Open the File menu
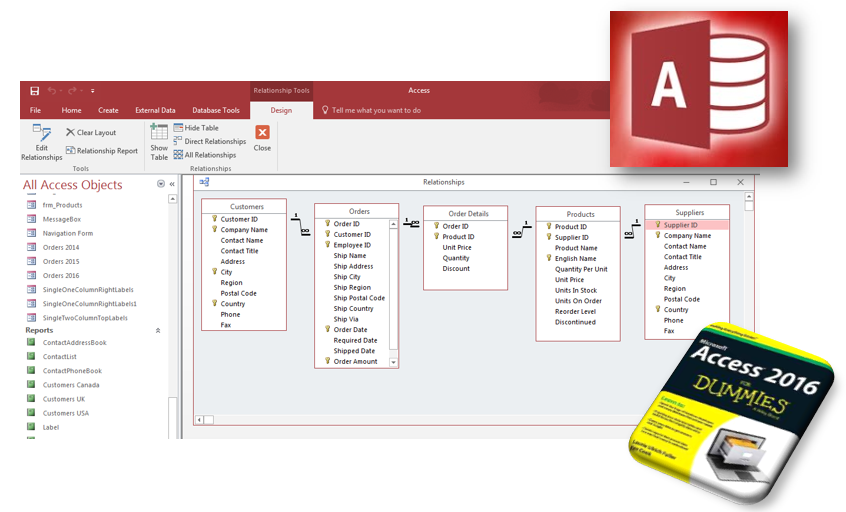Image resolution: width=846 pixels, height=512 pixels. click(x=35, y=110)
